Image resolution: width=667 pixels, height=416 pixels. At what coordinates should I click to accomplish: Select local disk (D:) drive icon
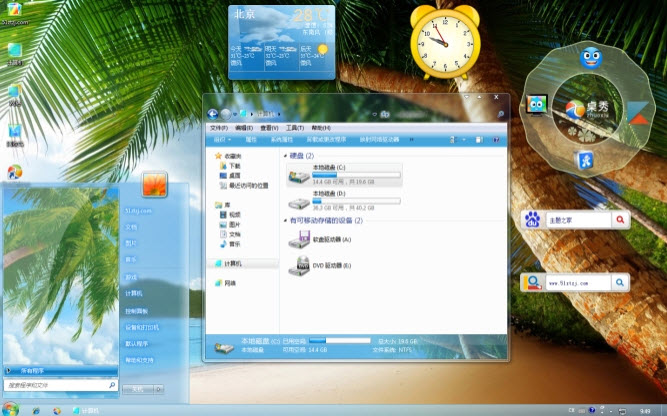click(299, 202)
